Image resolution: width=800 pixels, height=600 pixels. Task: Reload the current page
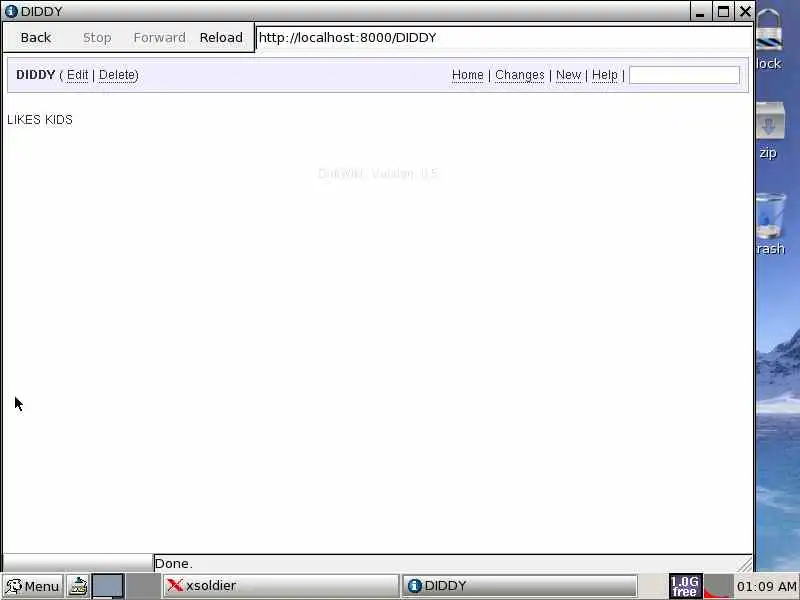[x=221, y=38]
